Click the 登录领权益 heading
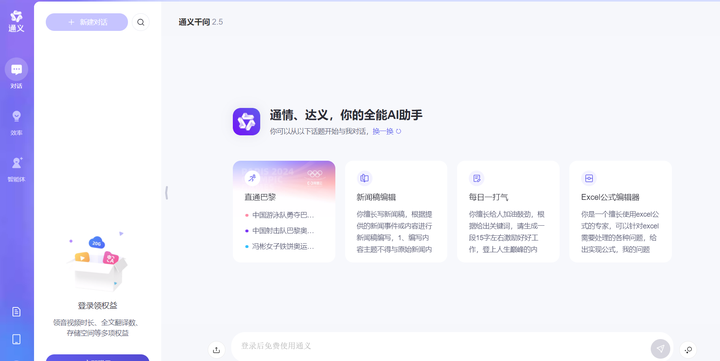This screenshot has width=720, height=361. pyautogui.click(x=97, y=305)
